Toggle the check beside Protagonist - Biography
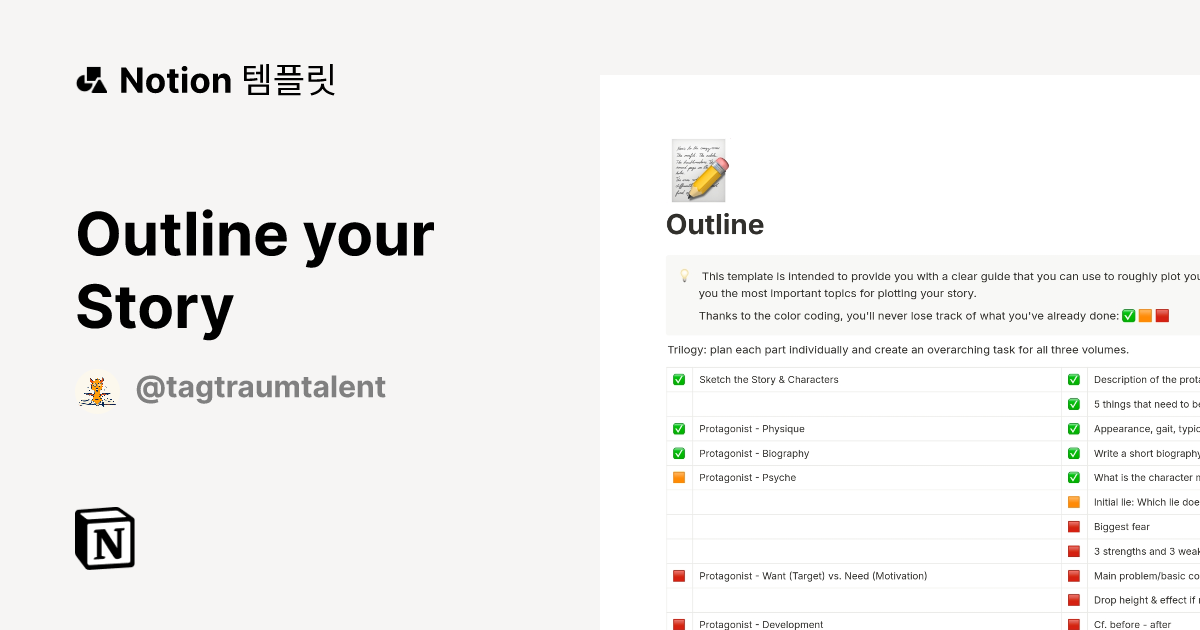 pyautogui.click(x=678, y=453)
